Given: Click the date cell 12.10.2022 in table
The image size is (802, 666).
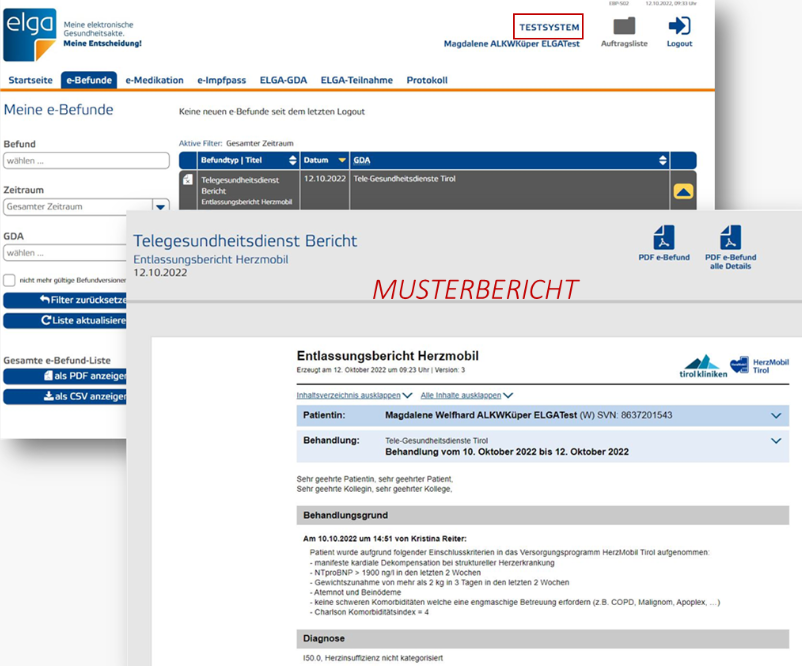Looking at the screenshot, I should 325,179.
